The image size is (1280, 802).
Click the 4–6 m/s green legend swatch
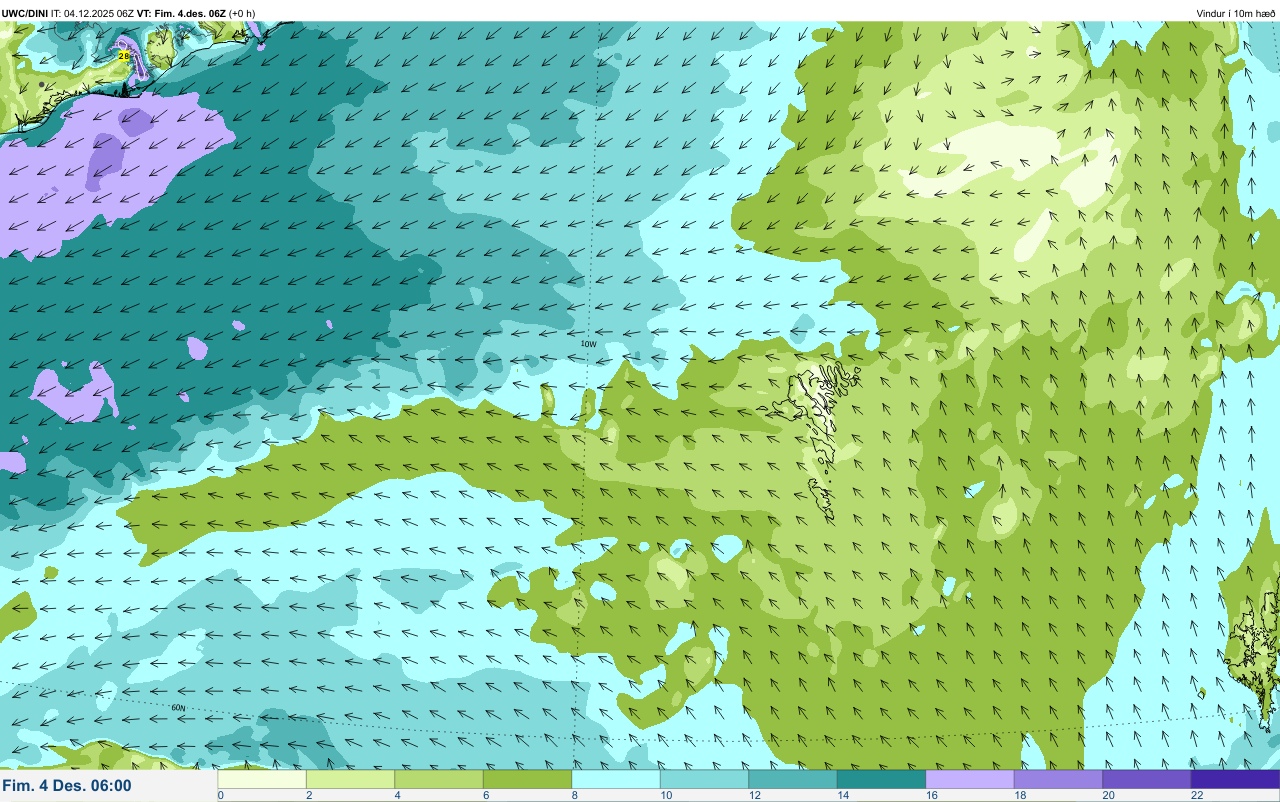coord(439,779)
